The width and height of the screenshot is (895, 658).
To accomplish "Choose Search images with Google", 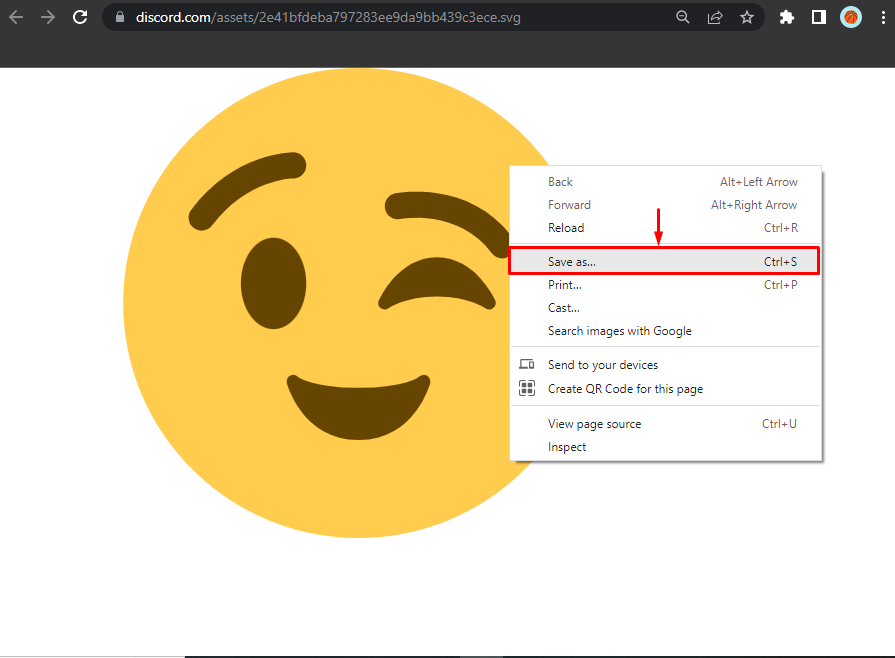I will 666,330.
